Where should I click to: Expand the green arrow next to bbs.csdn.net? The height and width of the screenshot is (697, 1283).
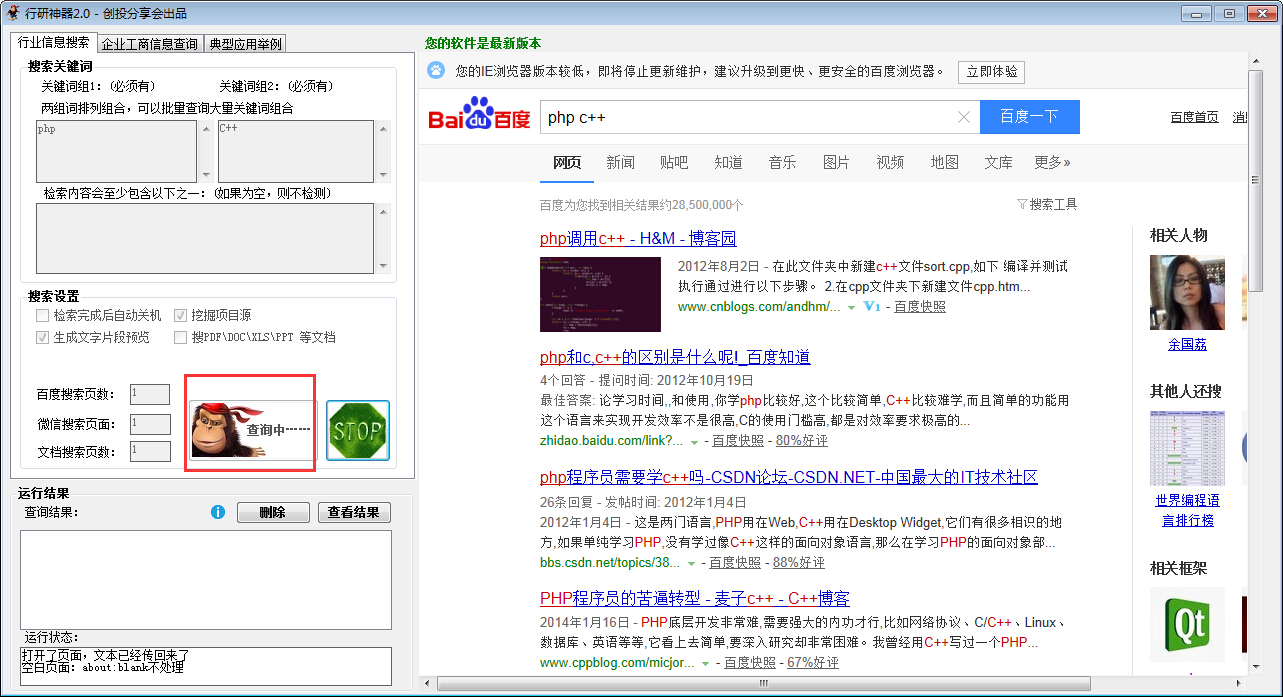[x=692, y=564]
